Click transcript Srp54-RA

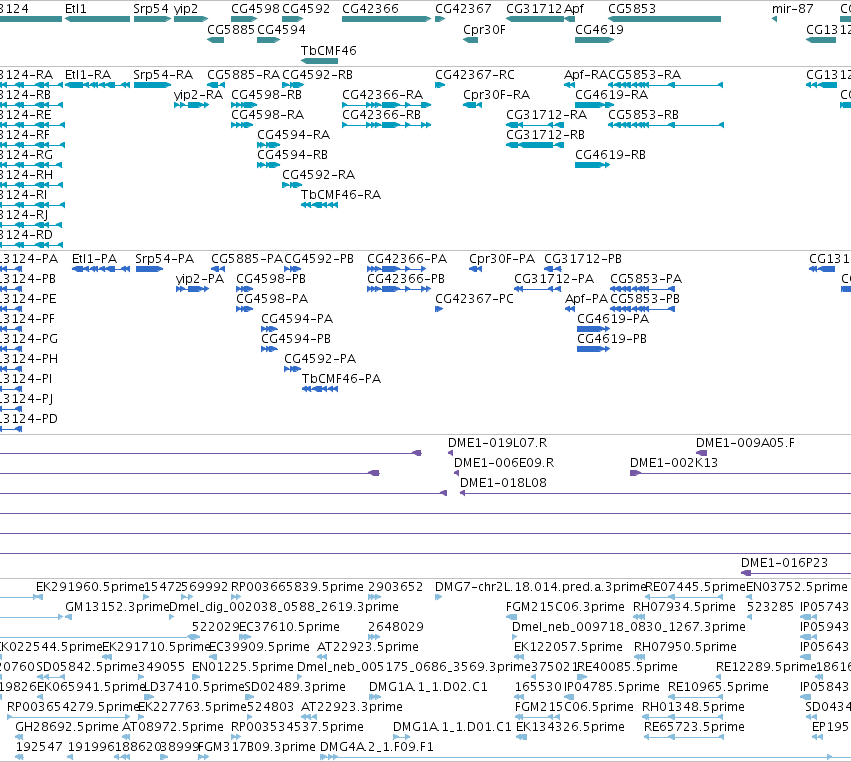(163, 74)
